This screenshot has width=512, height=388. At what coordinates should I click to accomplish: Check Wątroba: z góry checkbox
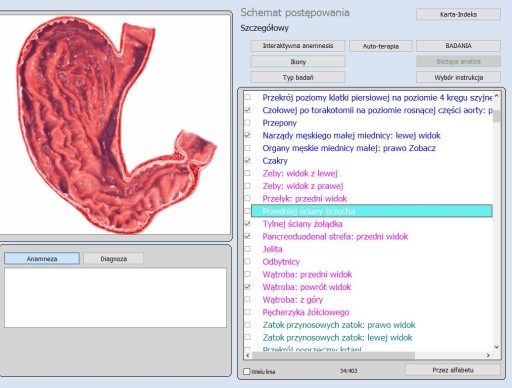(x=248, y=300)
